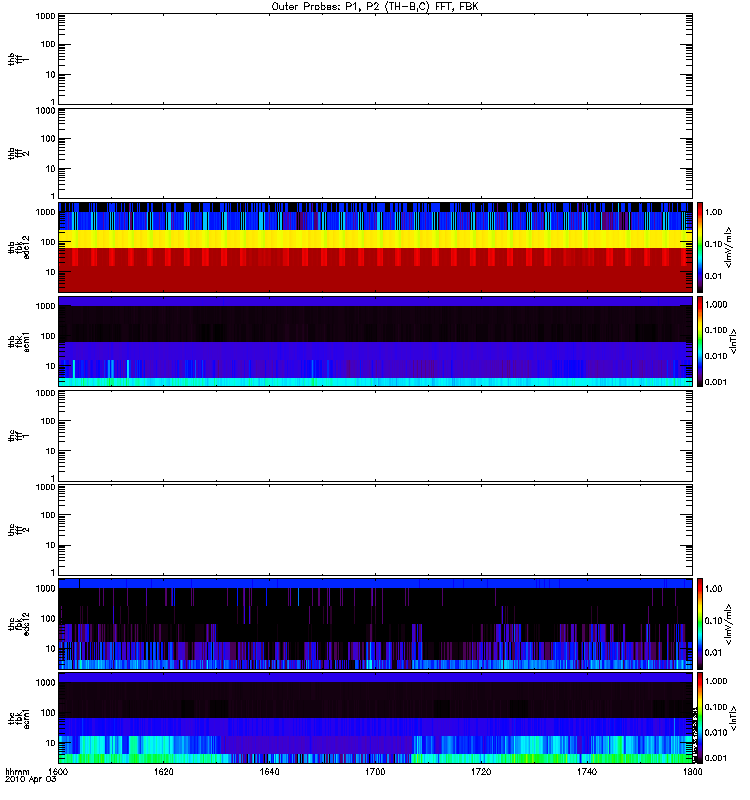Click the thb fbk scm1 spectrogram panel

coord(375,341)
